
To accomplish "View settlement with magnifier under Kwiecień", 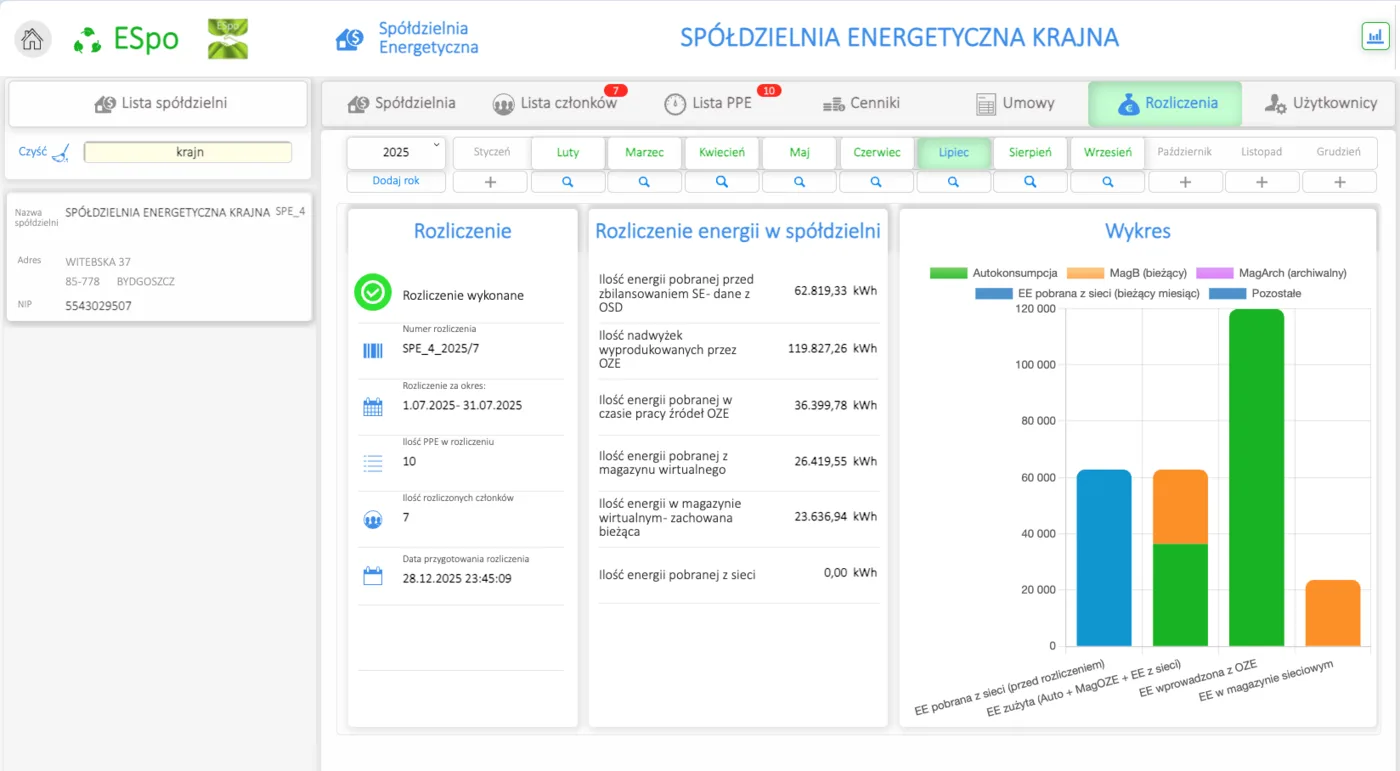I will point(722,182).
